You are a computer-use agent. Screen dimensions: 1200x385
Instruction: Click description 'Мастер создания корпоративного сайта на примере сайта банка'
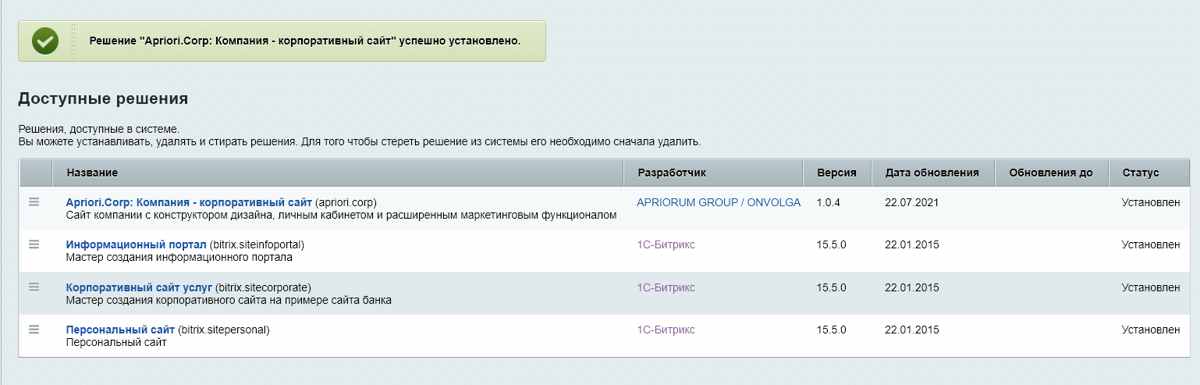click(229, 300)
